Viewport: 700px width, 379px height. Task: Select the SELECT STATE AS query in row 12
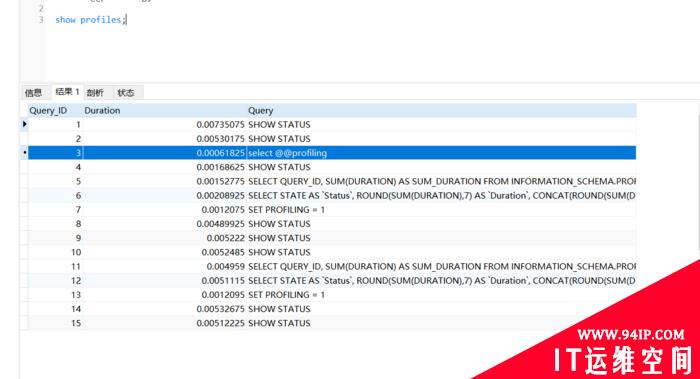[442, 281]
